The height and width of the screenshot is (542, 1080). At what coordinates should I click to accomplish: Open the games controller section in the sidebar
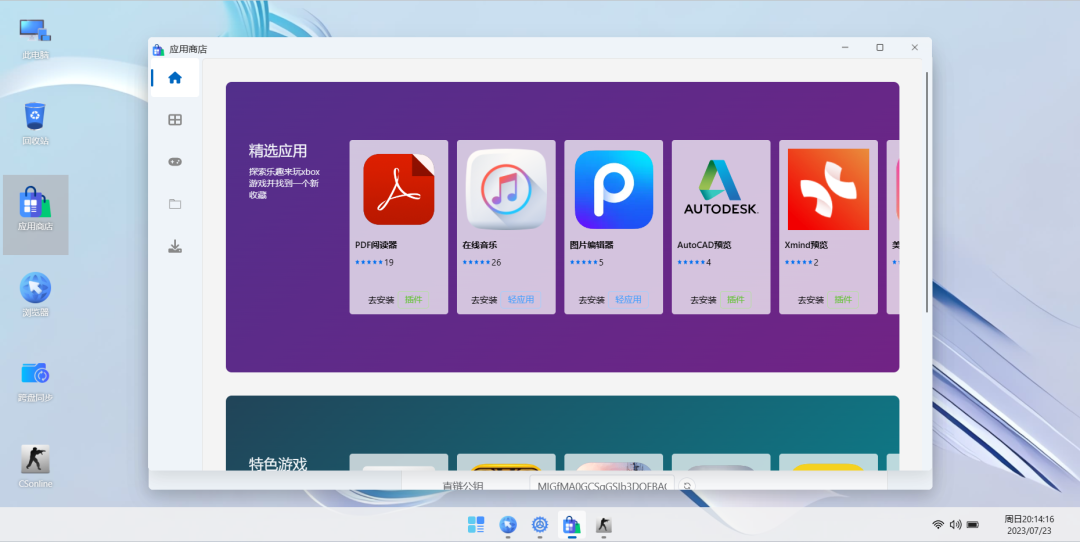(x=175, y=162)
